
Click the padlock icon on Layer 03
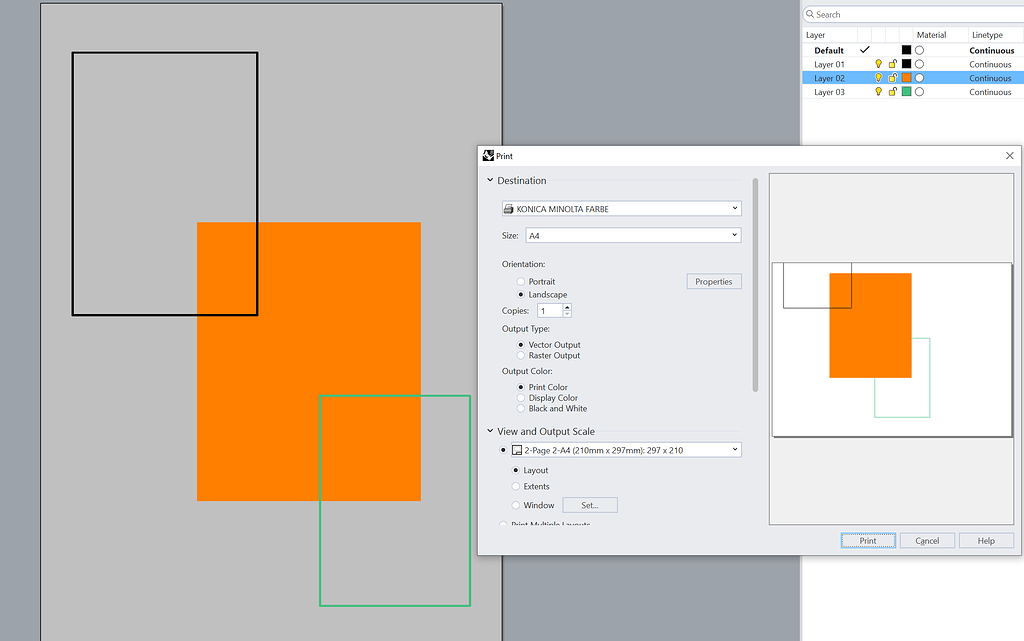click(x=892, y=90)
